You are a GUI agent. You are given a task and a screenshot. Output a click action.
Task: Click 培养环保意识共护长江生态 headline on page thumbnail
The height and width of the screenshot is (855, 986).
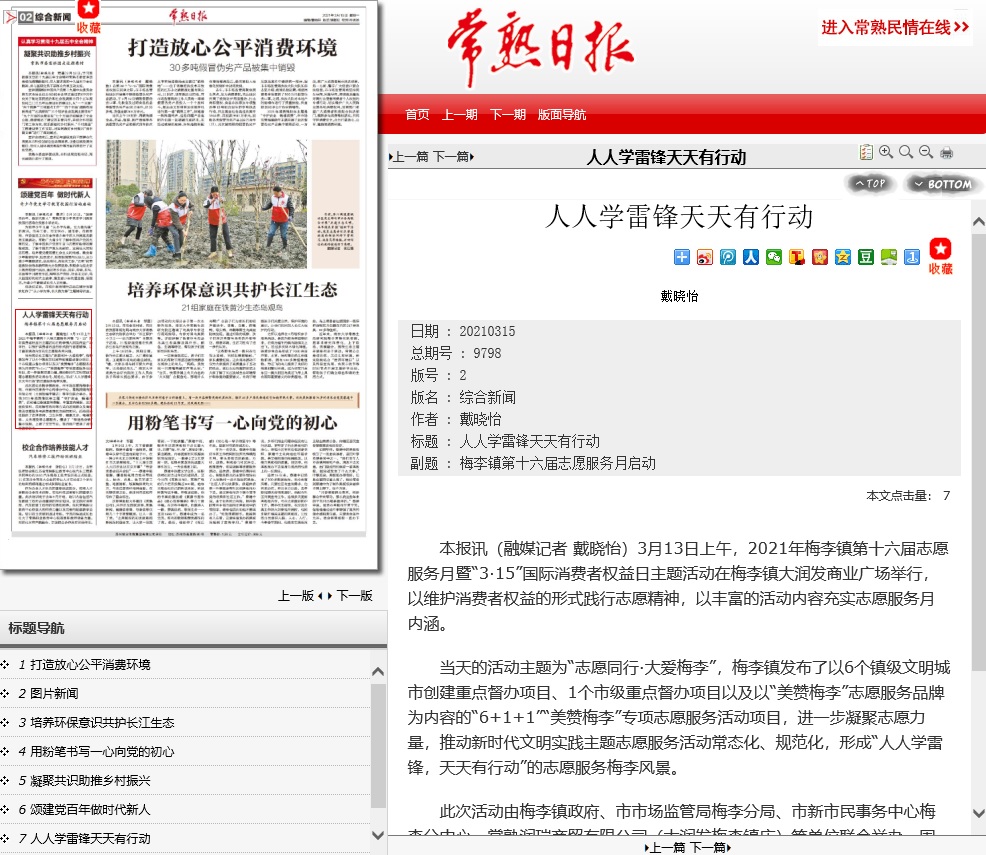(233, 290)
